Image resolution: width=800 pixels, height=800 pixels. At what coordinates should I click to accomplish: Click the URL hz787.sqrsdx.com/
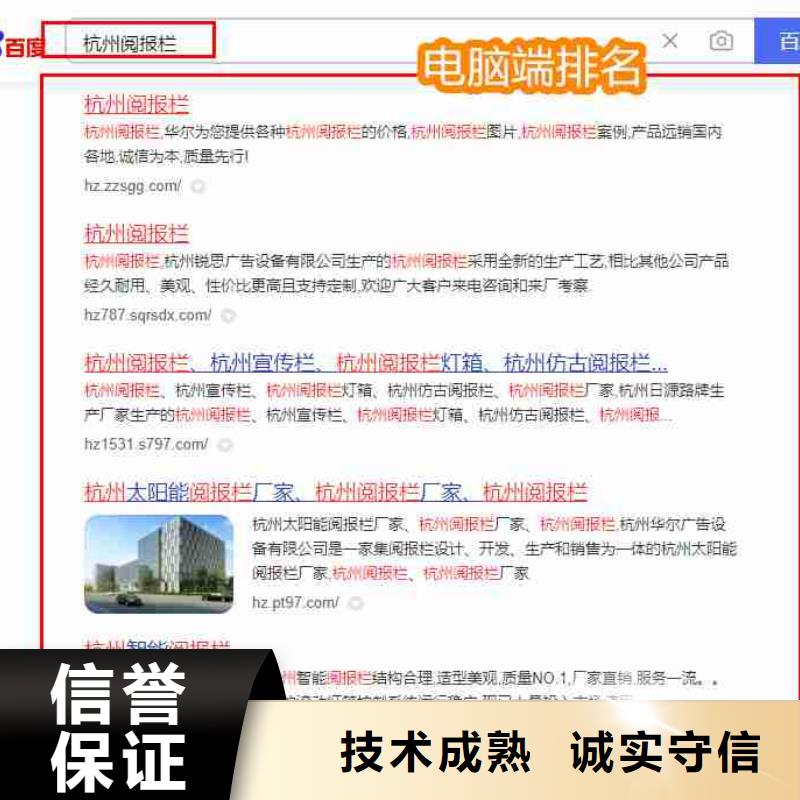point(147,315)
